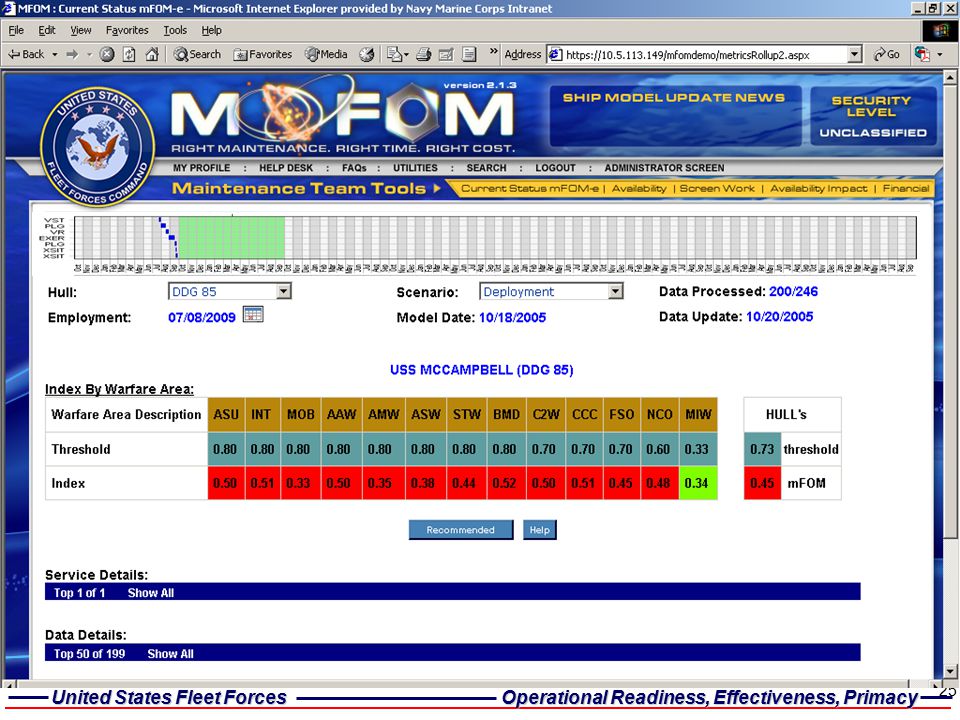Click the Employment date 07/08/2009
The height and width of the screenshot is (720, 960).
[201, 318]
